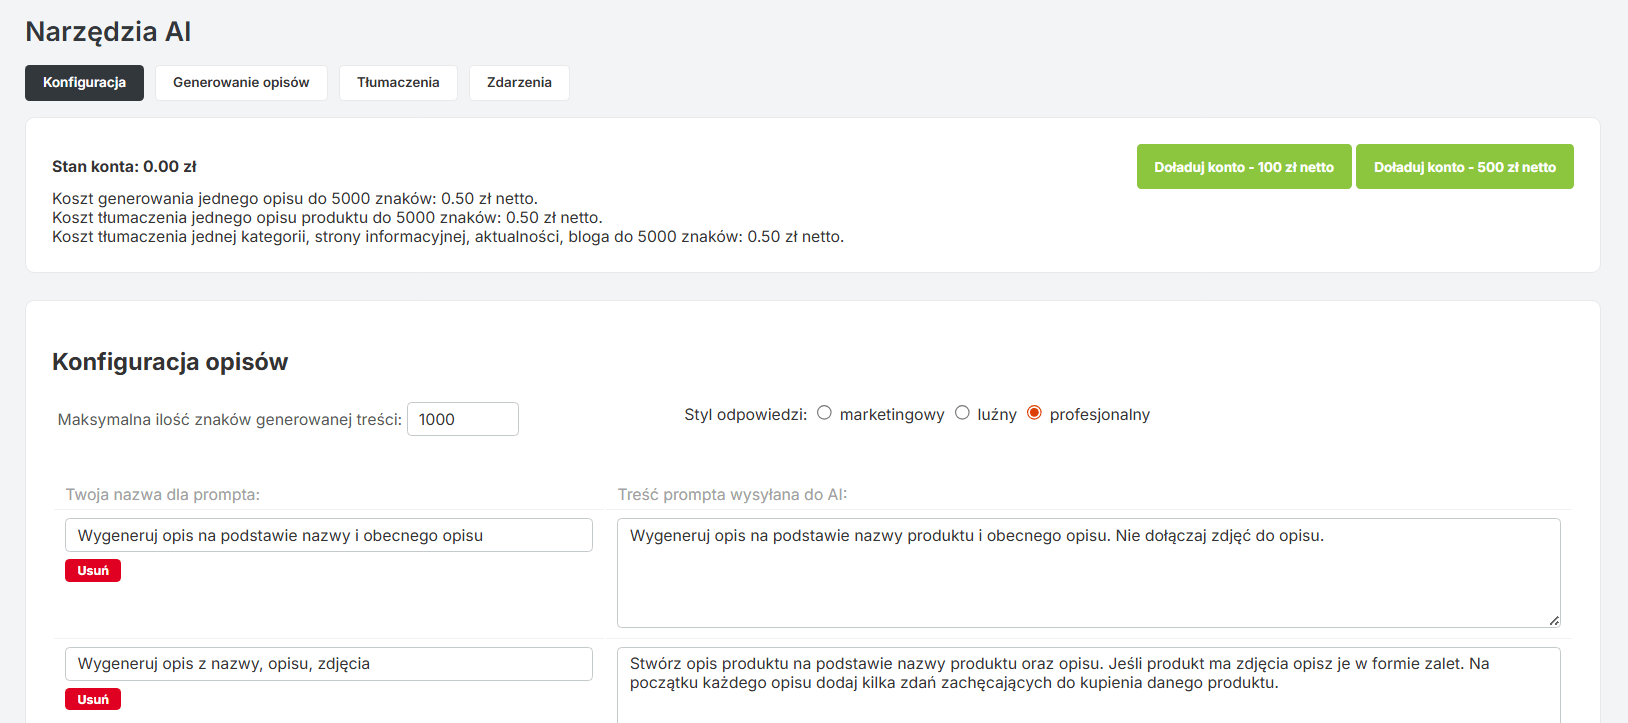Click the first prompt name input field
The image size is (1628, 723).
coord(328,535)
